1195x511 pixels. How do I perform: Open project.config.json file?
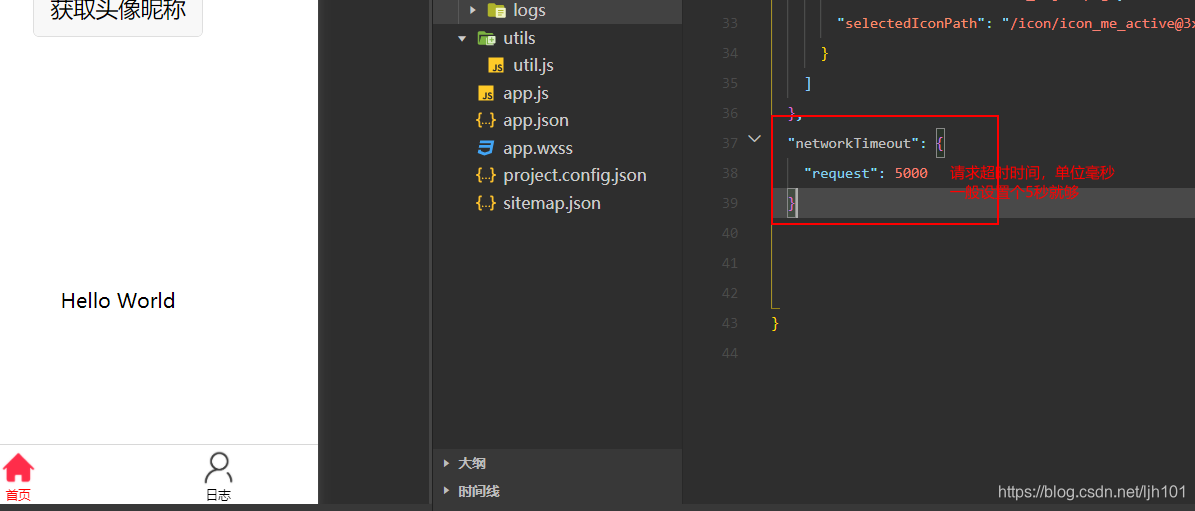[x=575, y=175]
